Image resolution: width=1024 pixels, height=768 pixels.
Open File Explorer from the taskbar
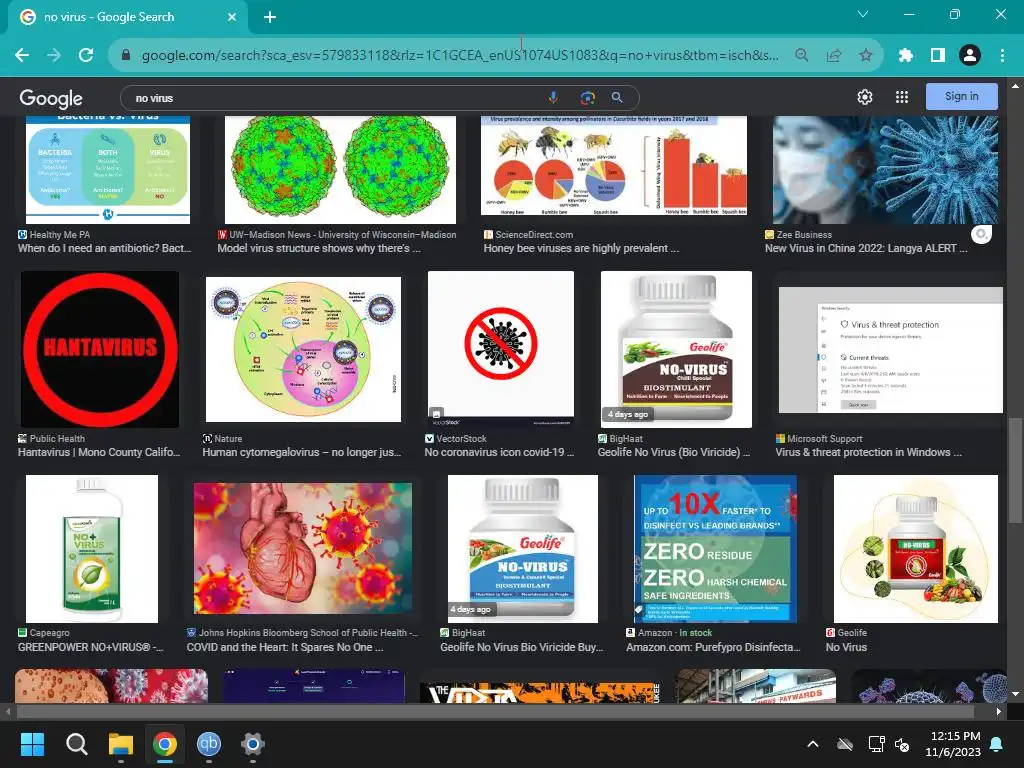tap(121, 744)
